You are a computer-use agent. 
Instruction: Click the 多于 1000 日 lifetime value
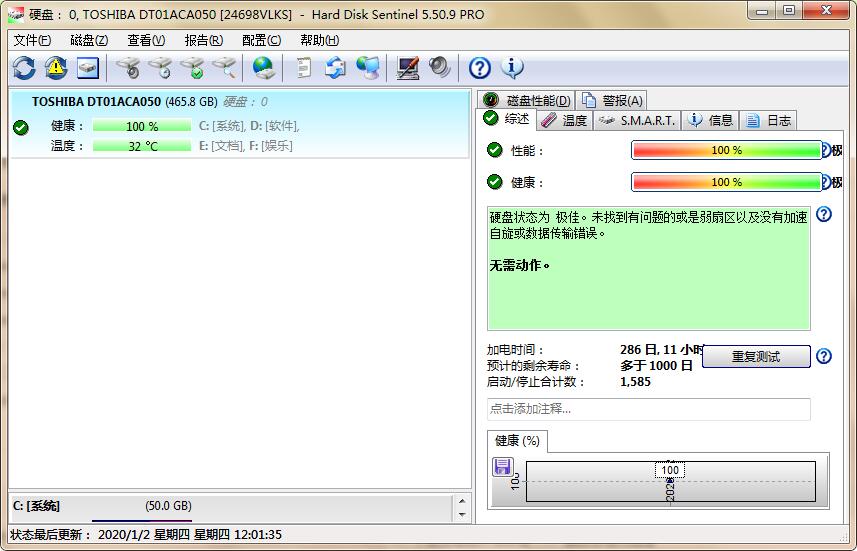pos(656,365)
